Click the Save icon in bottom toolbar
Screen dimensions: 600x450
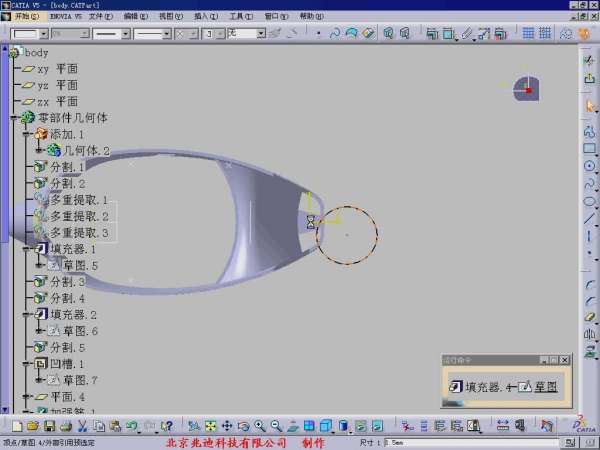tap(49, 426)
